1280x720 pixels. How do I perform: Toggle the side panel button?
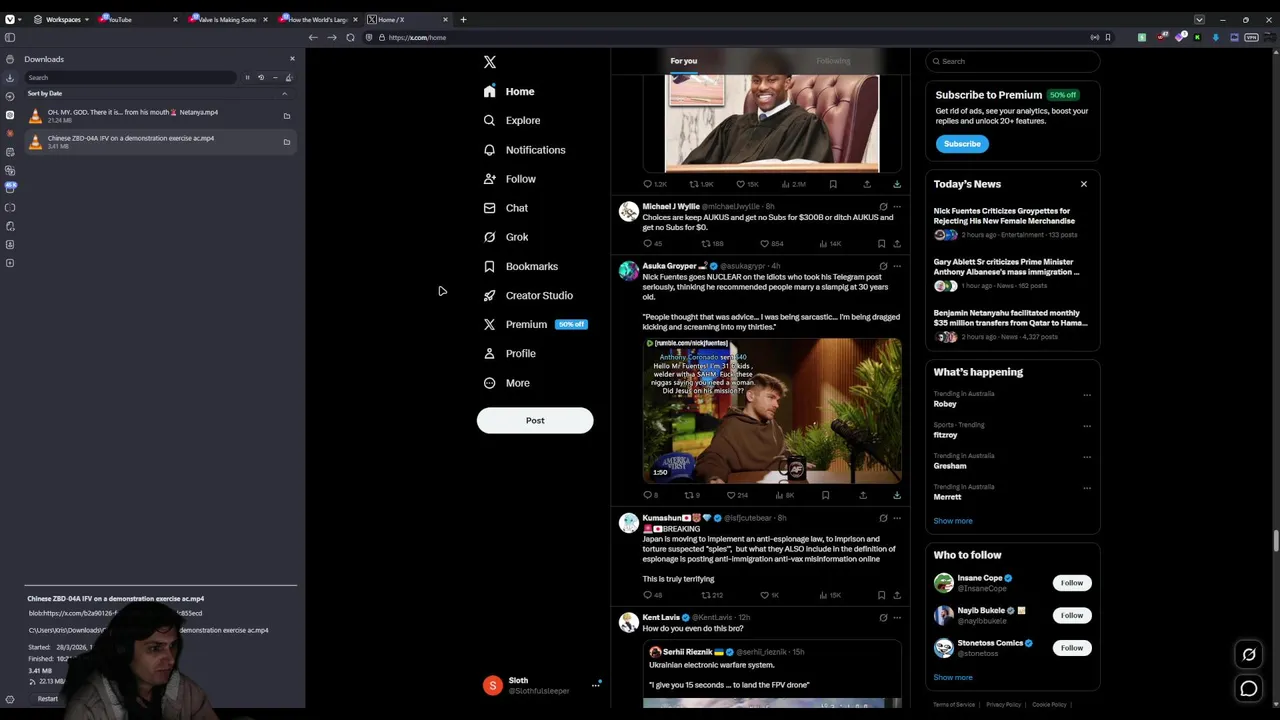click(x=10, y=37)
